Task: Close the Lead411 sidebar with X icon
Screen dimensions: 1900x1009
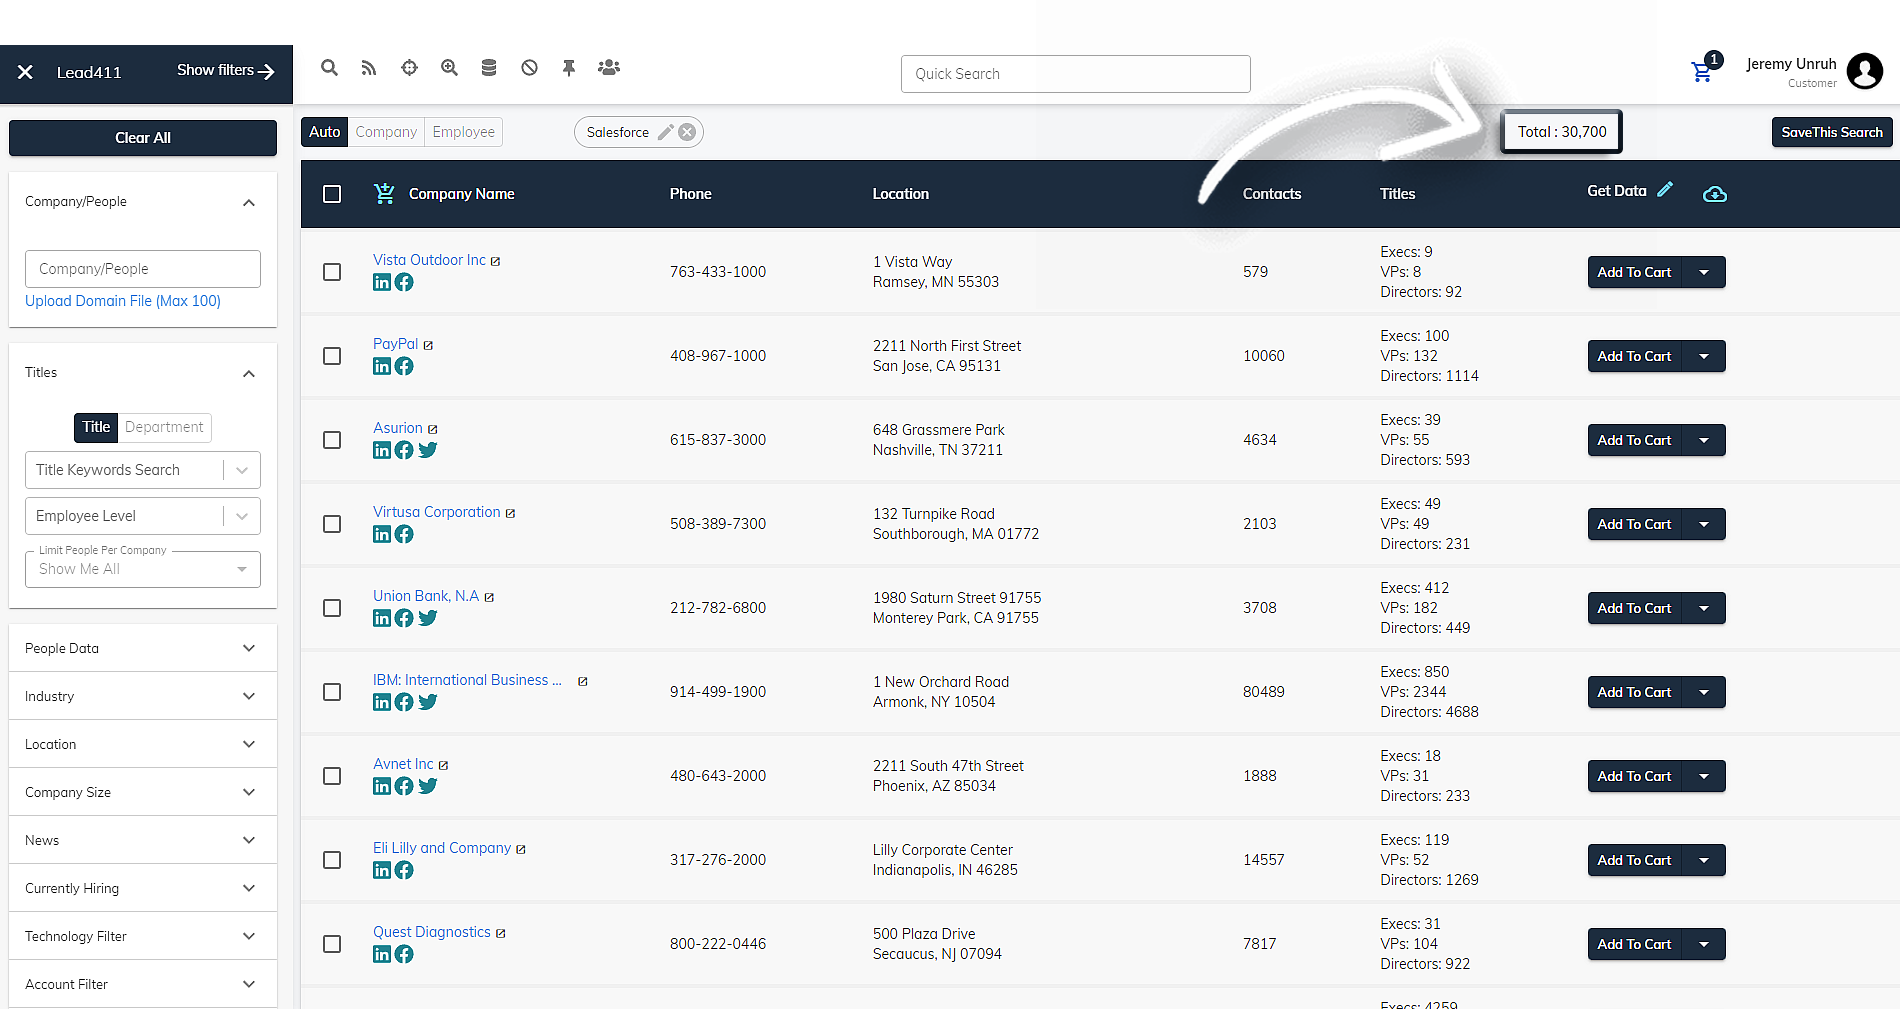Action: tap(25, 72)
